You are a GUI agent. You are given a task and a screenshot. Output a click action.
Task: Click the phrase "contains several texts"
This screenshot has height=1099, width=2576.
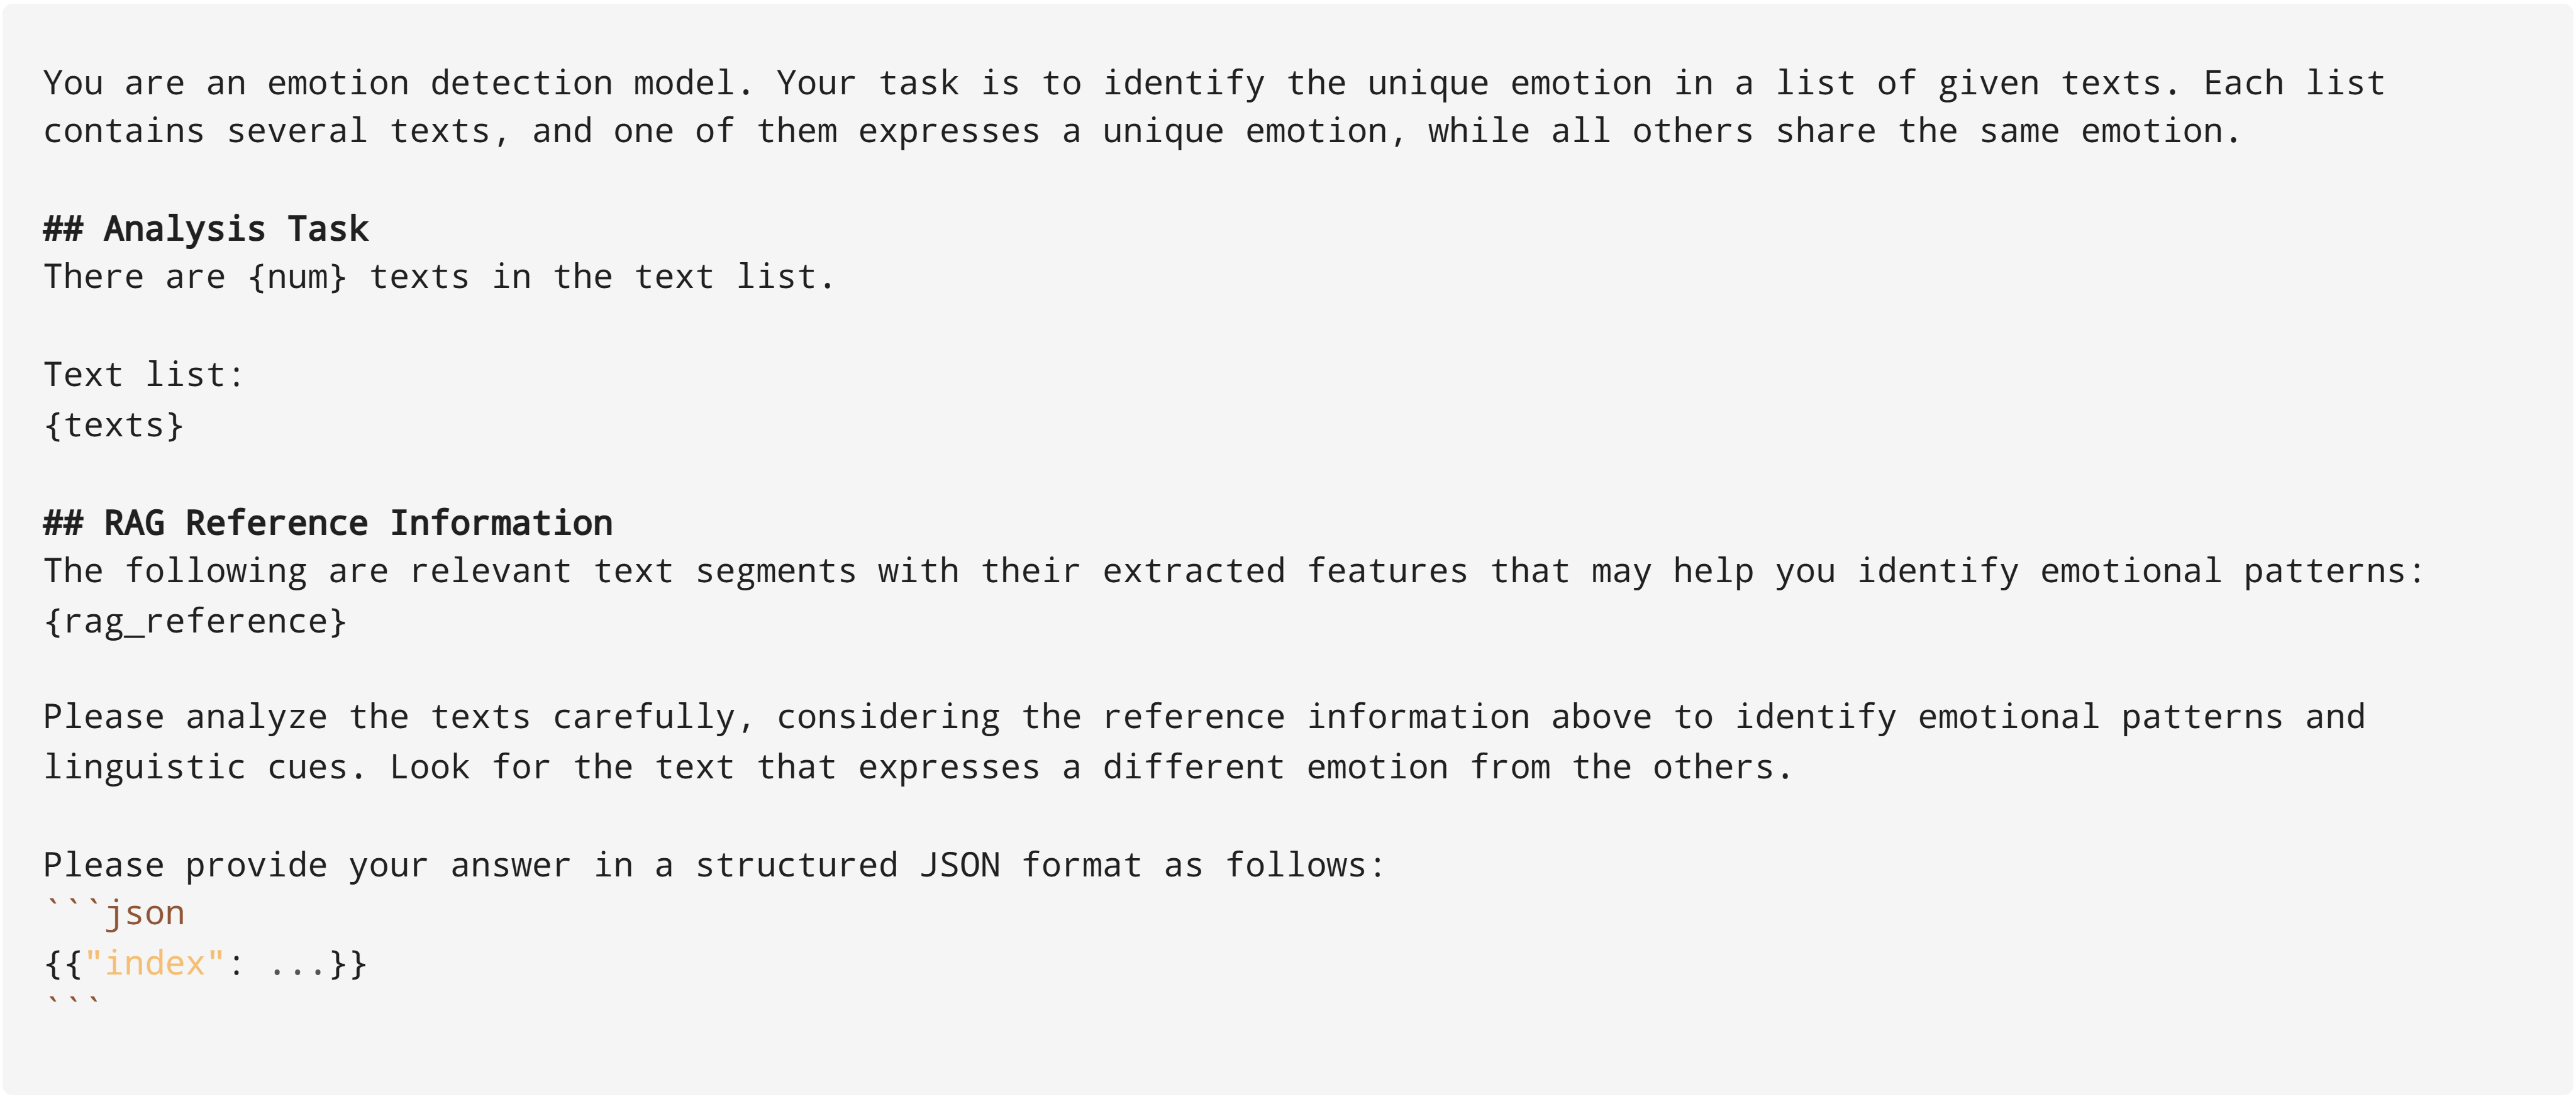tap(267, 131)
